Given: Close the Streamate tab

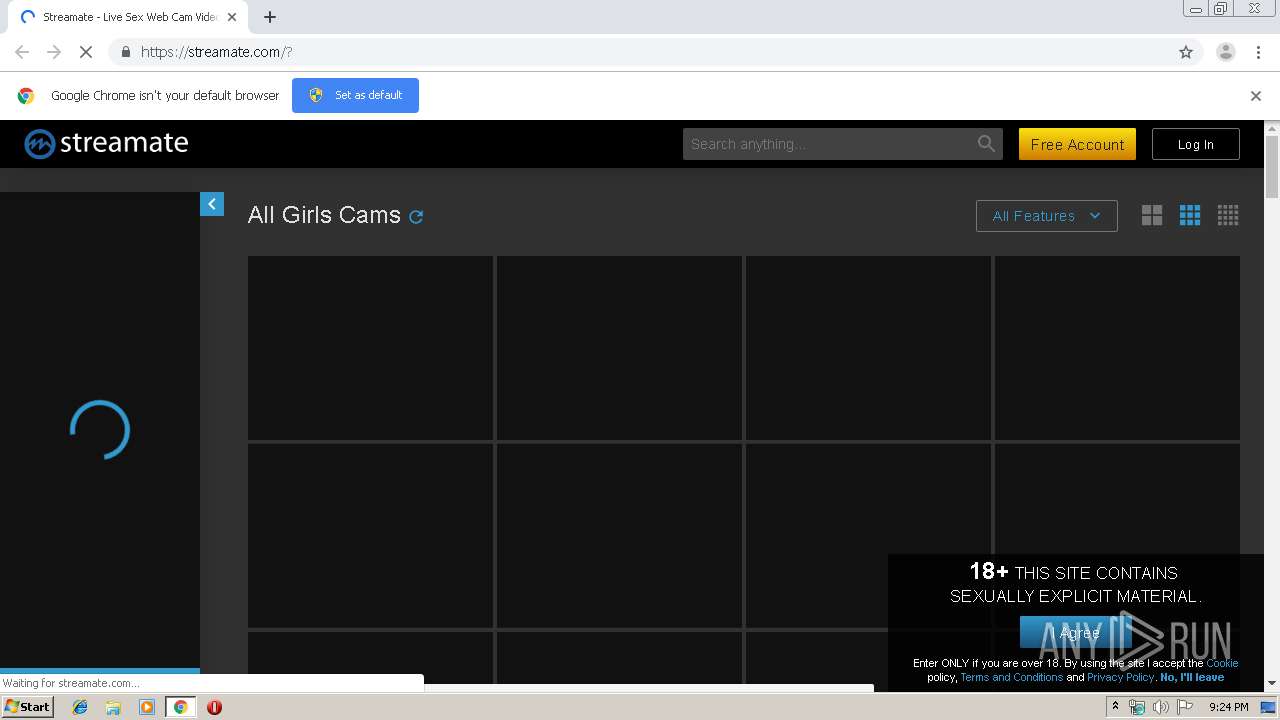Looking at the screenshot, I should click(x=232, y=17).
